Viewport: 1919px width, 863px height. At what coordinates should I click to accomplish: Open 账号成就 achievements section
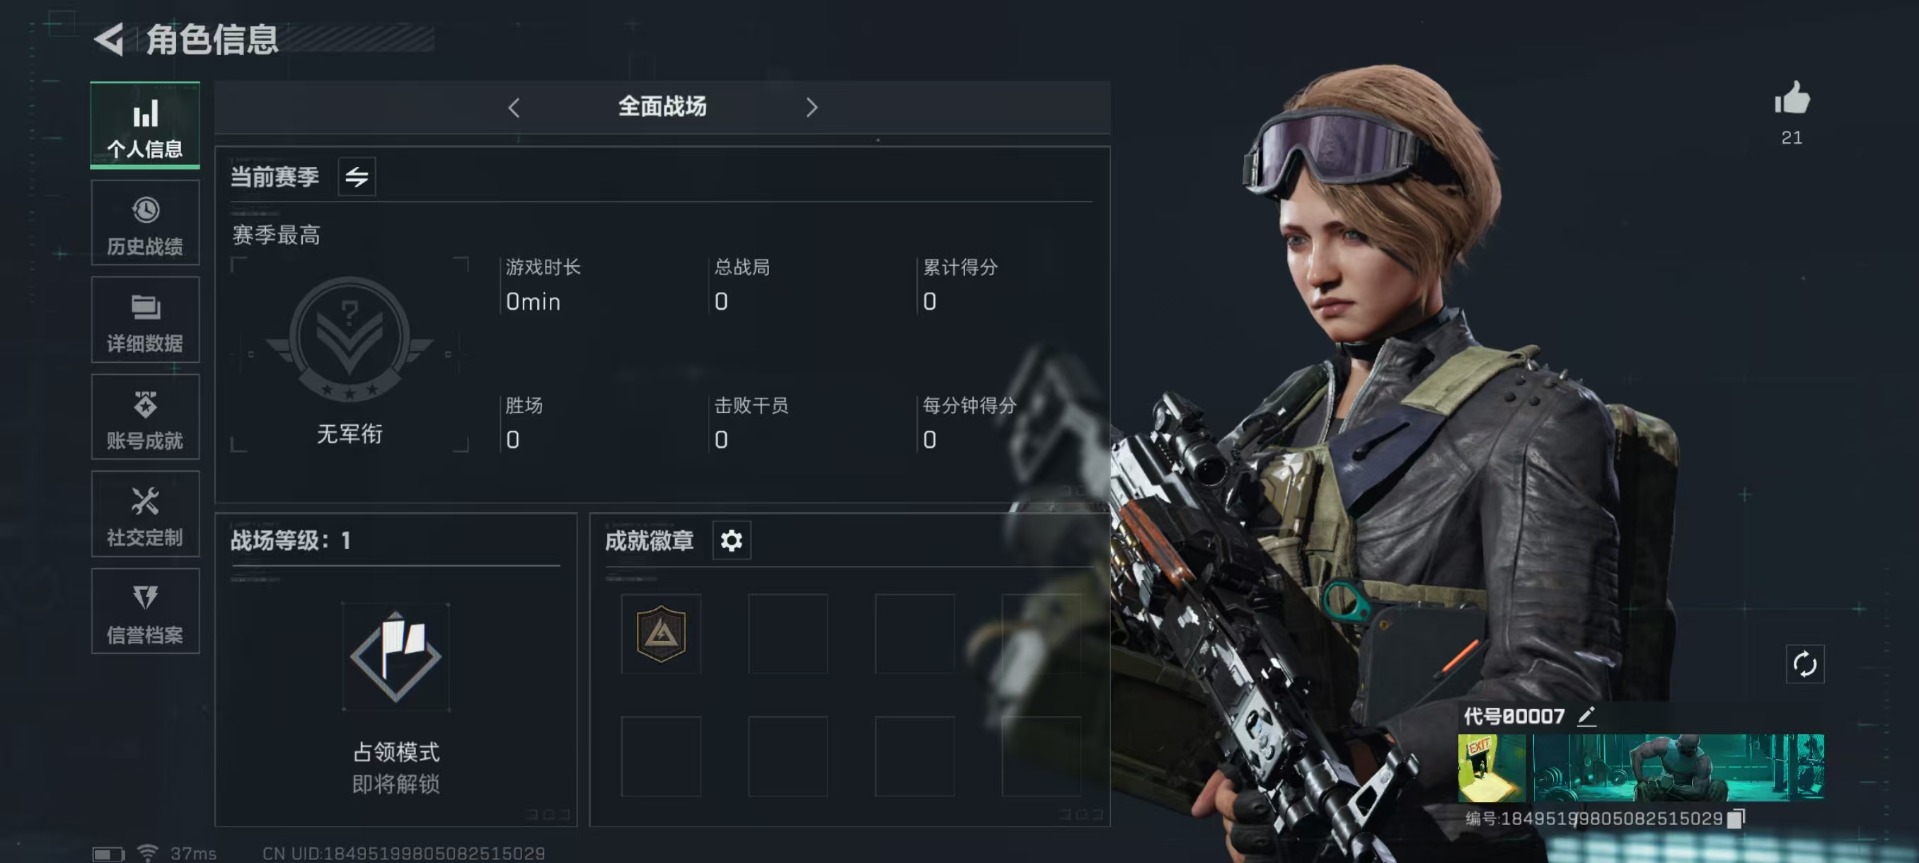pyautogui.click(x=145, y=417)
